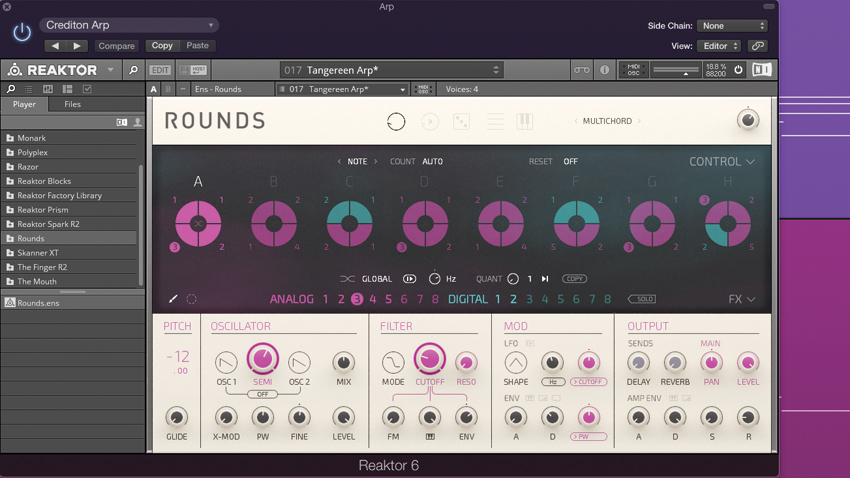
Task: Click the link chain icon beside View
Action: coord(758,46)
